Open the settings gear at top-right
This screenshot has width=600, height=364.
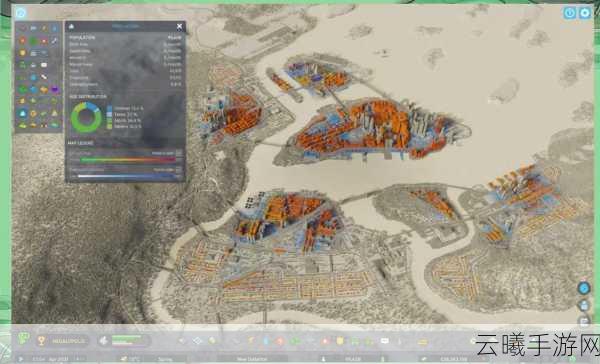point(585,13)
